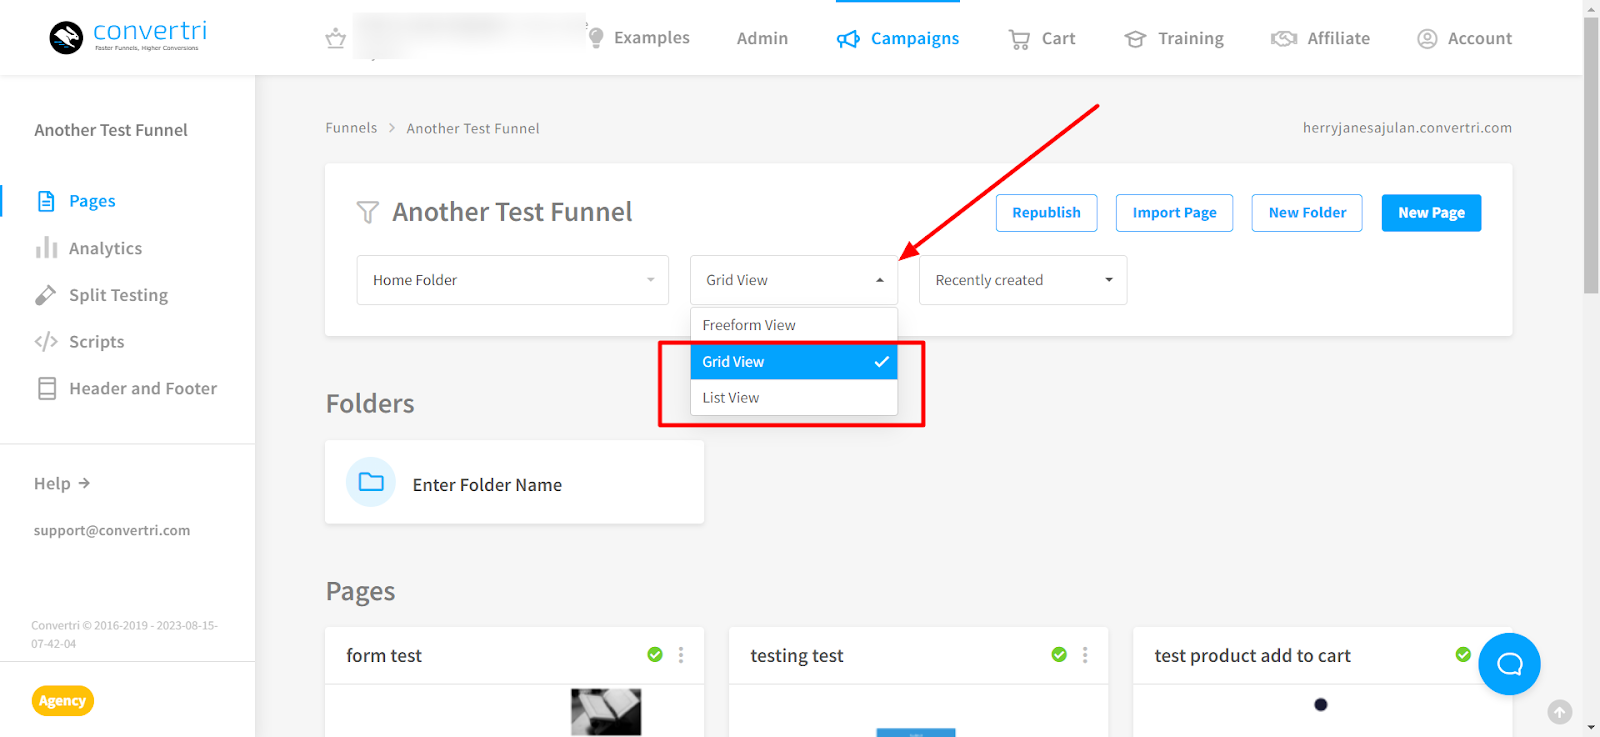Click the folder icon for Enter Folder Name
The height and width of the screenshot is (737, 1600).
coord(371,482)
